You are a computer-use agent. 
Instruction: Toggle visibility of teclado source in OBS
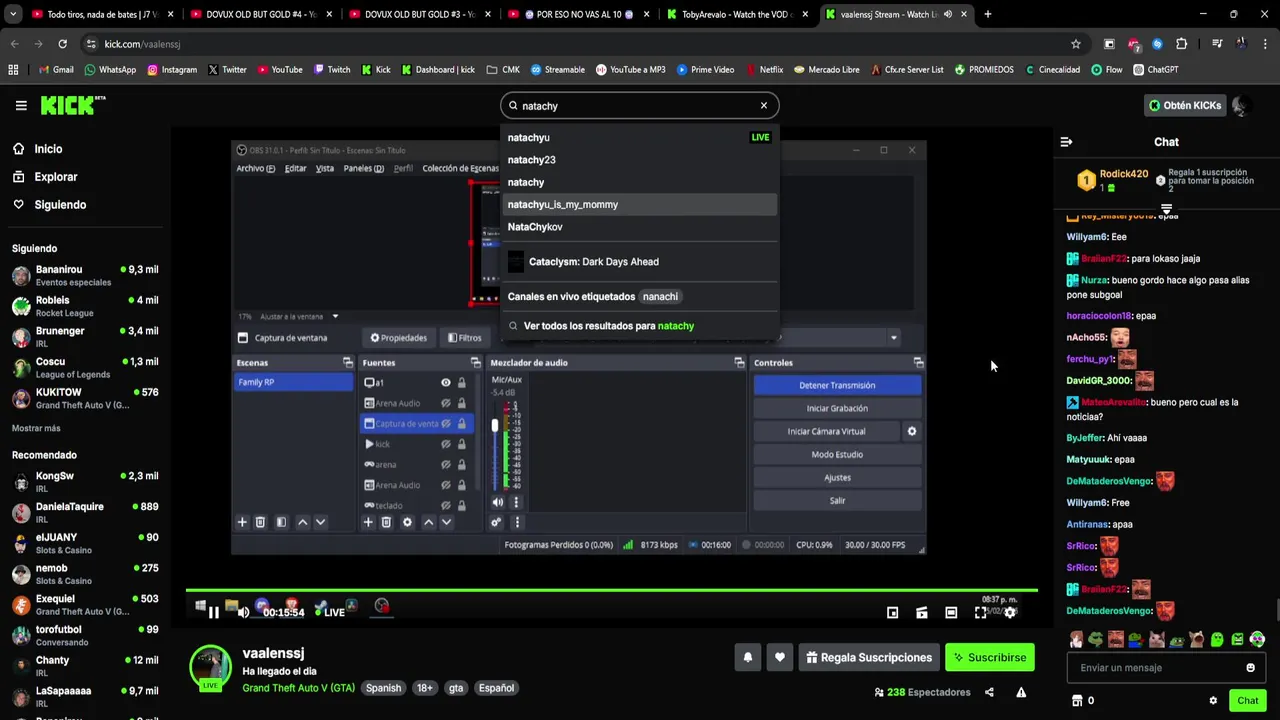click(x=446, y=505)
